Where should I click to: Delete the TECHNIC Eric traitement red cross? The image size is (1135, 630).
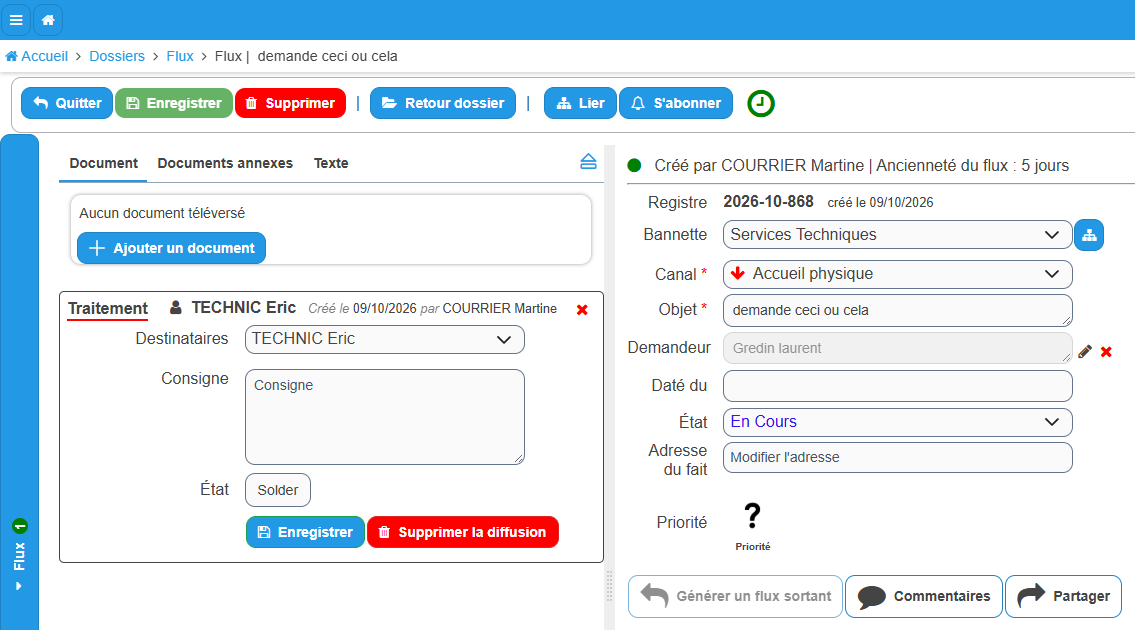tap(582, 310)
